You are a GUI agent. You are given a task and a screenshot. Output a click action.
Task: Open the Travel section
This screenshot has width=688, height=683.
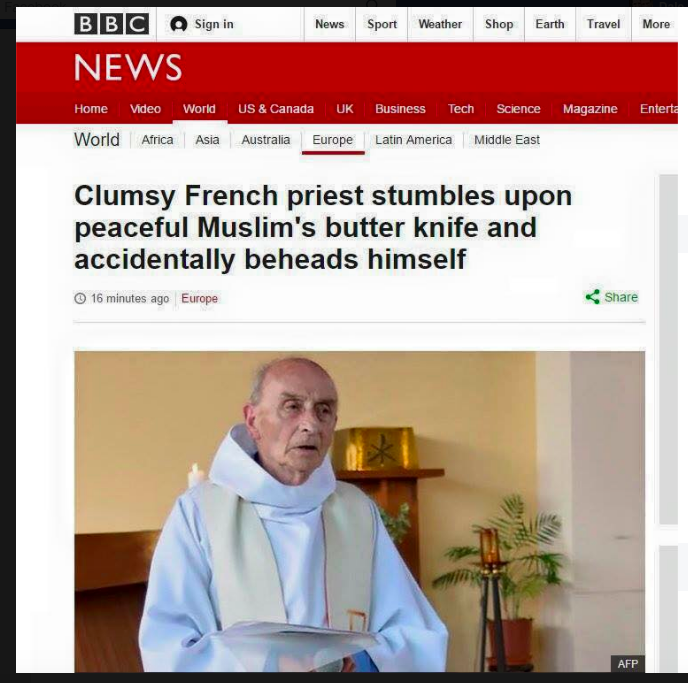pyautogui.click(x=603, y=24)
